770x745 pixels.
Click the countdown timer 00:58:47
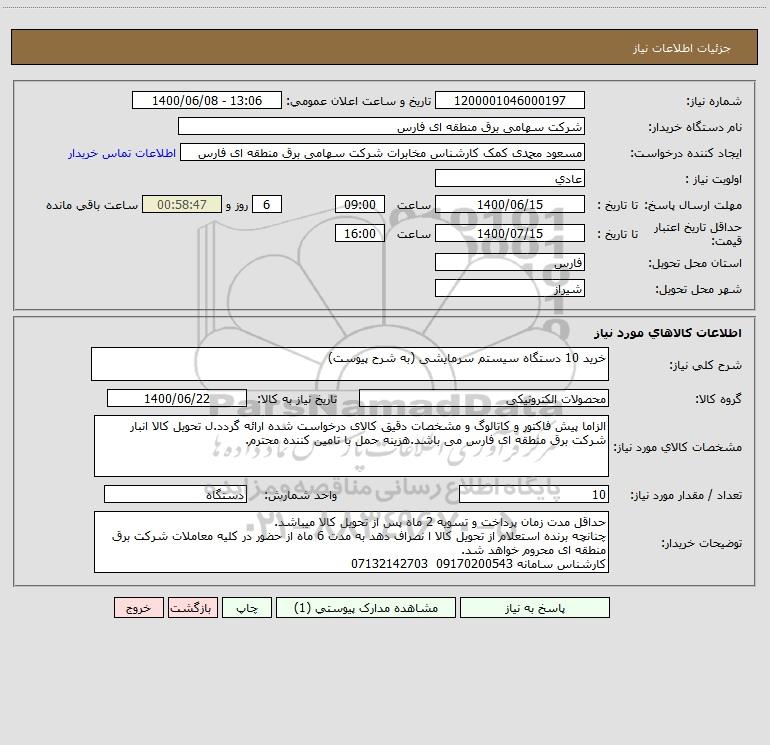[x=182, y=204]
